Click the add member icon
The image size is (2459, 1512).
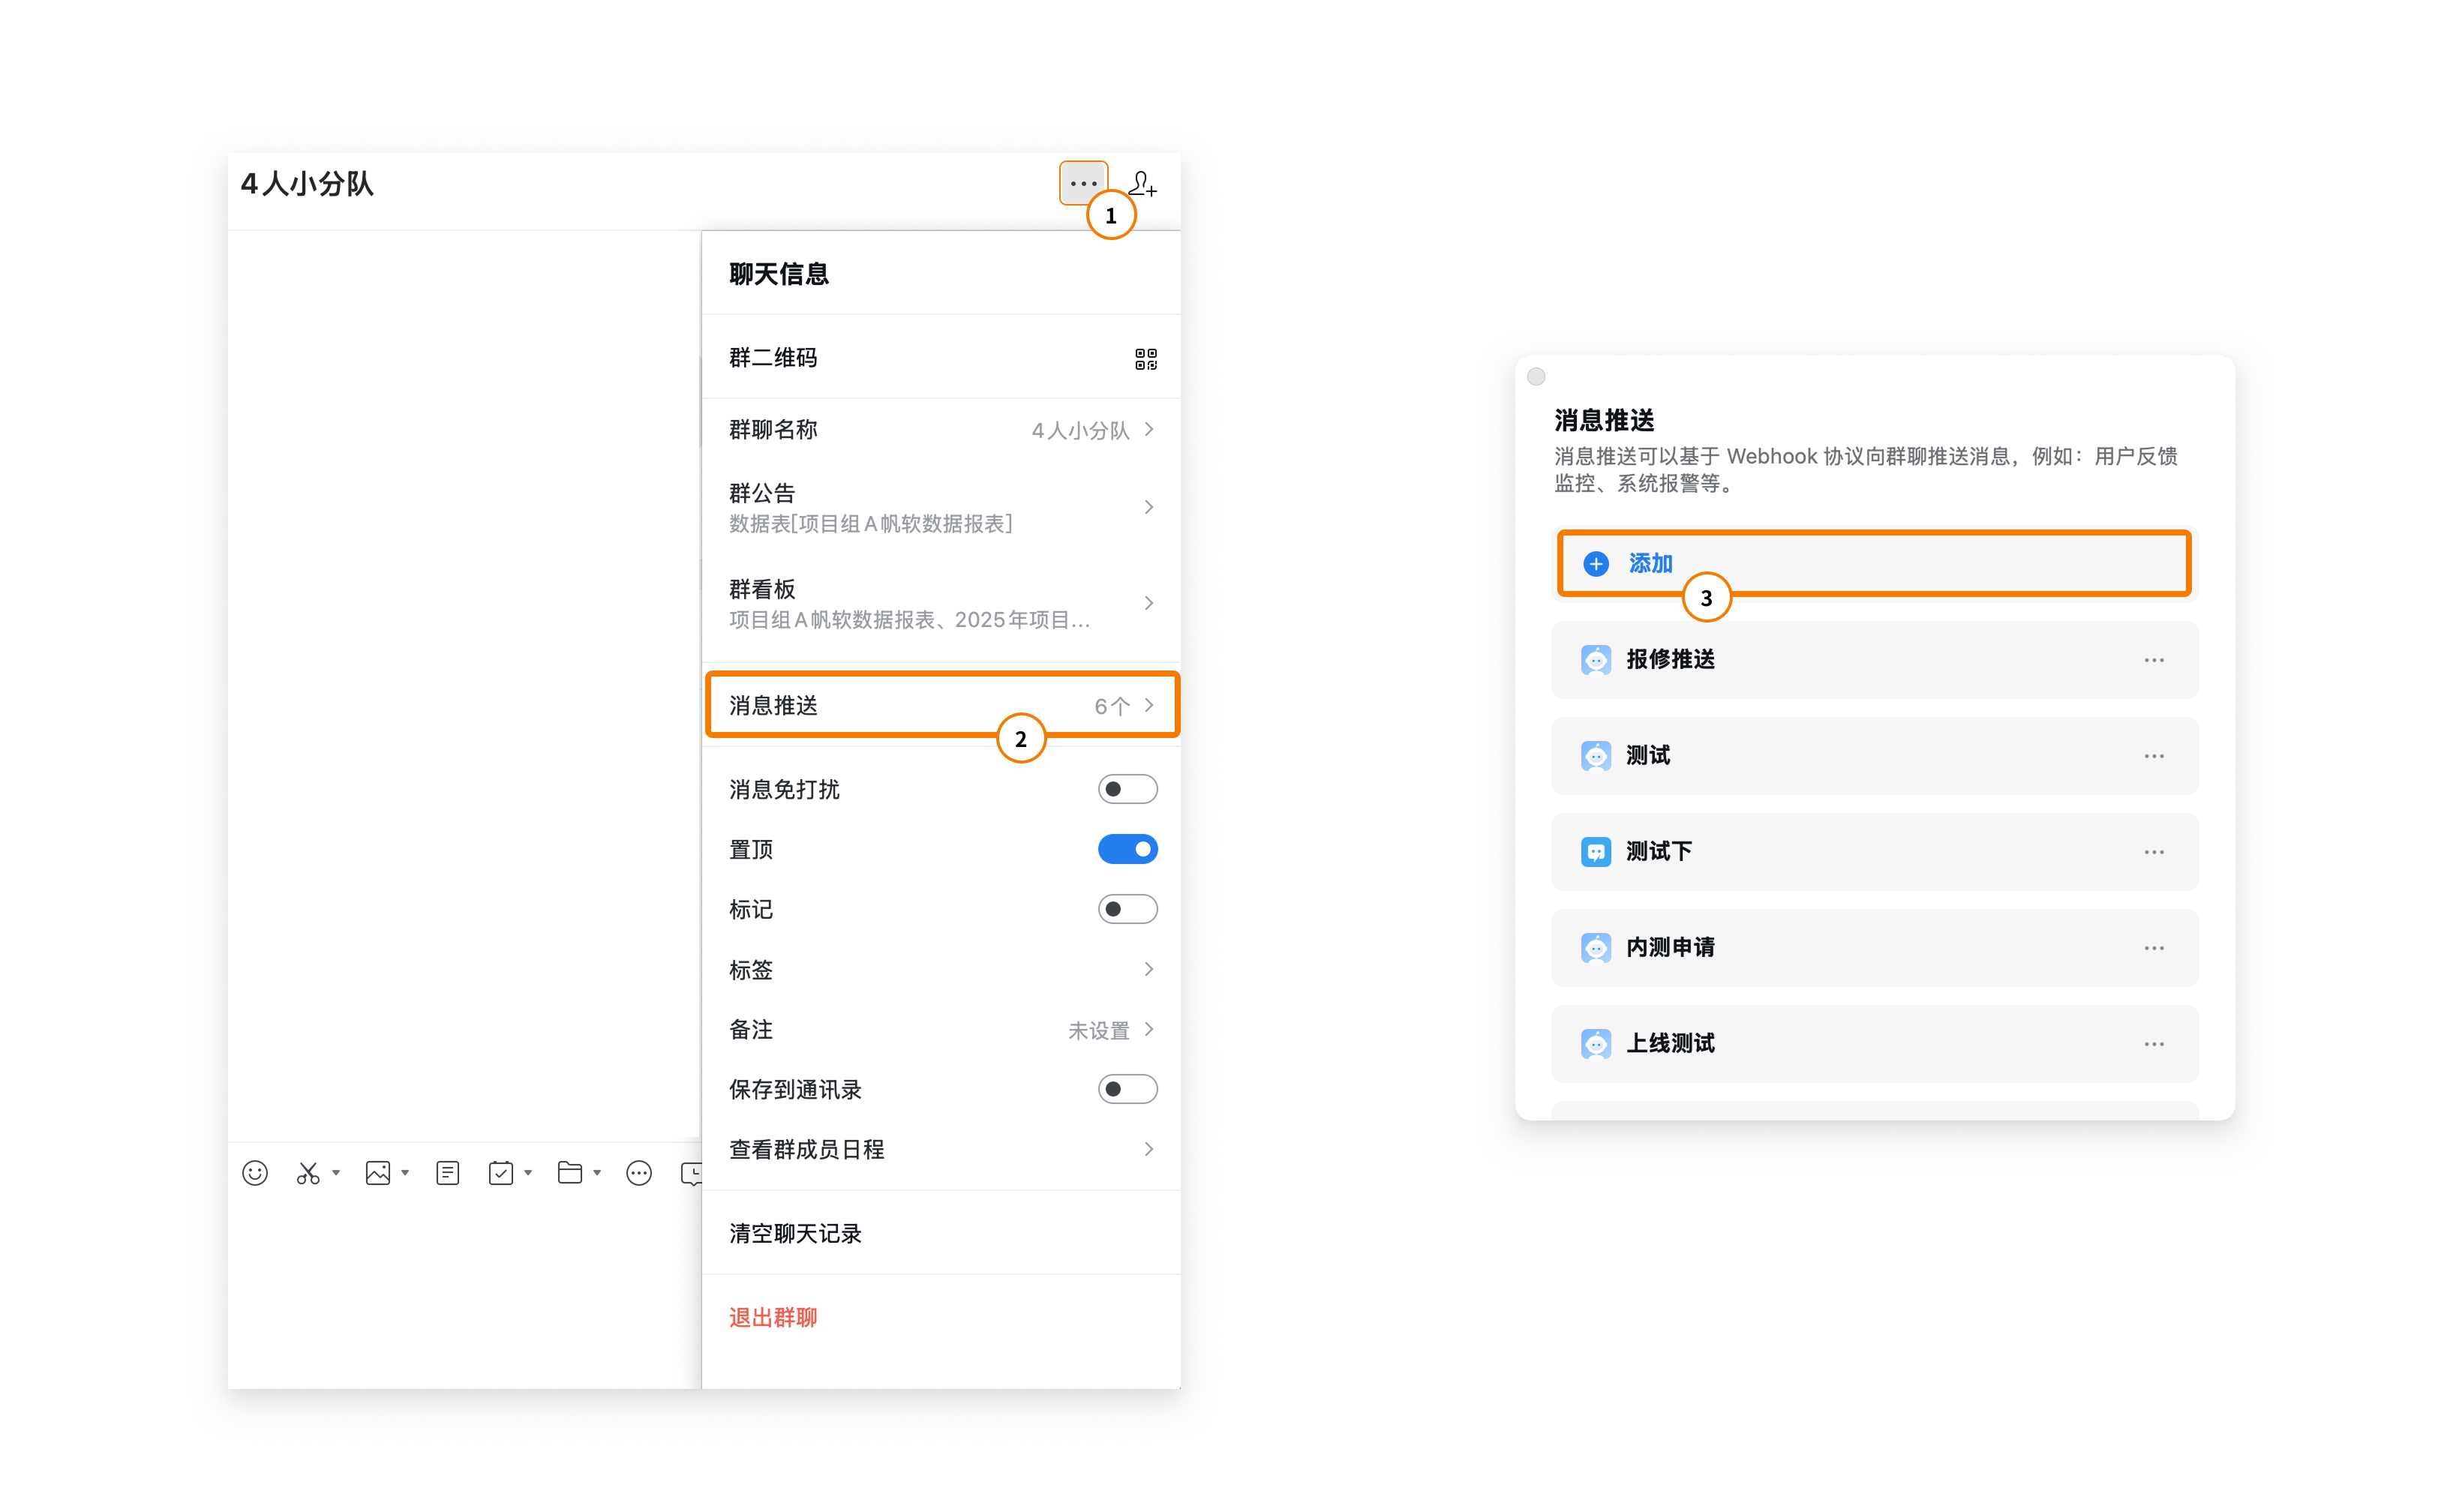click(1142, 185)
